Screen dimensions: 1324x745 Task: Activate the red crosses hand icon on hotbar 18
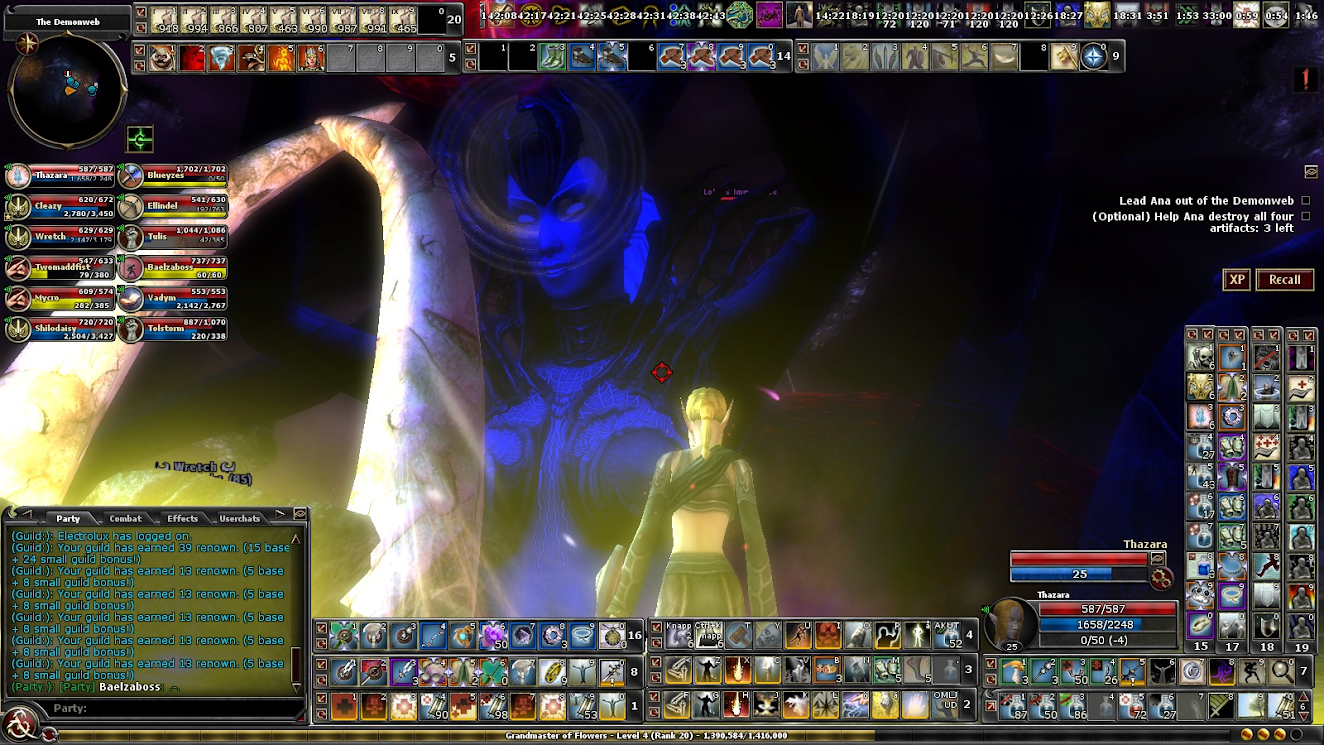(x=1266, y=447)
